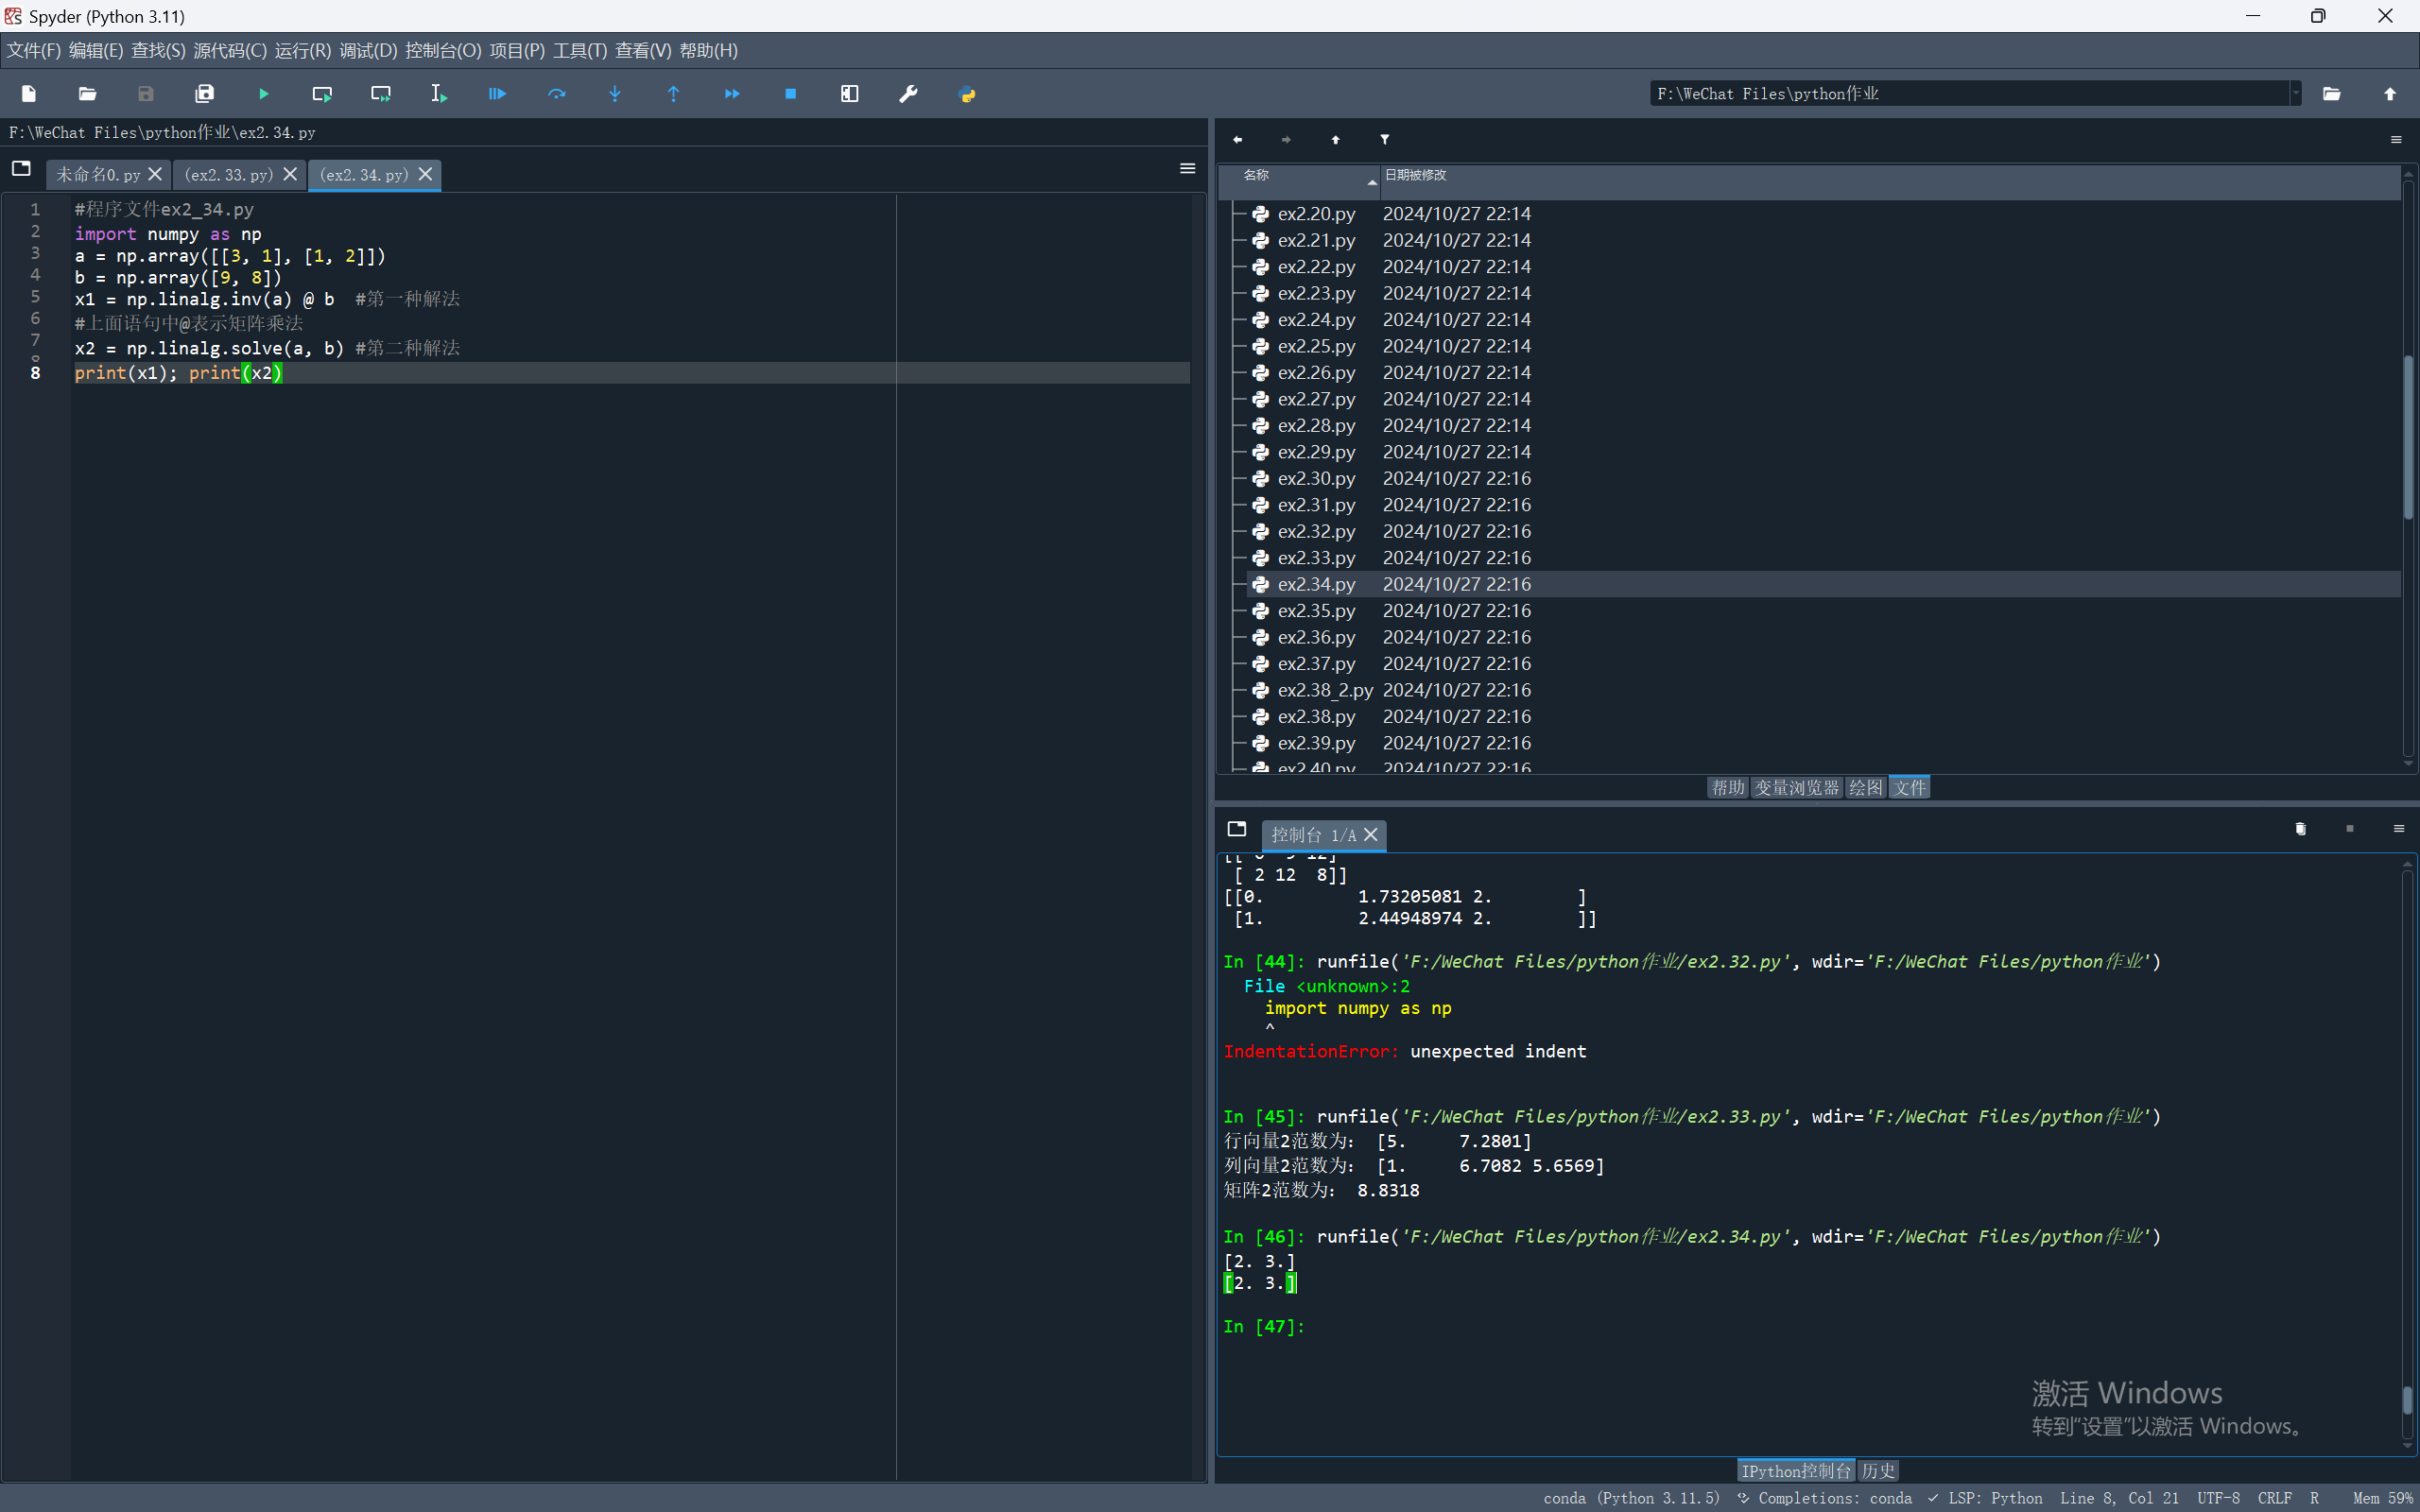Go up one folder in file explorer
Screen dimensions: 2420x1512
[x=1336, y=140]
